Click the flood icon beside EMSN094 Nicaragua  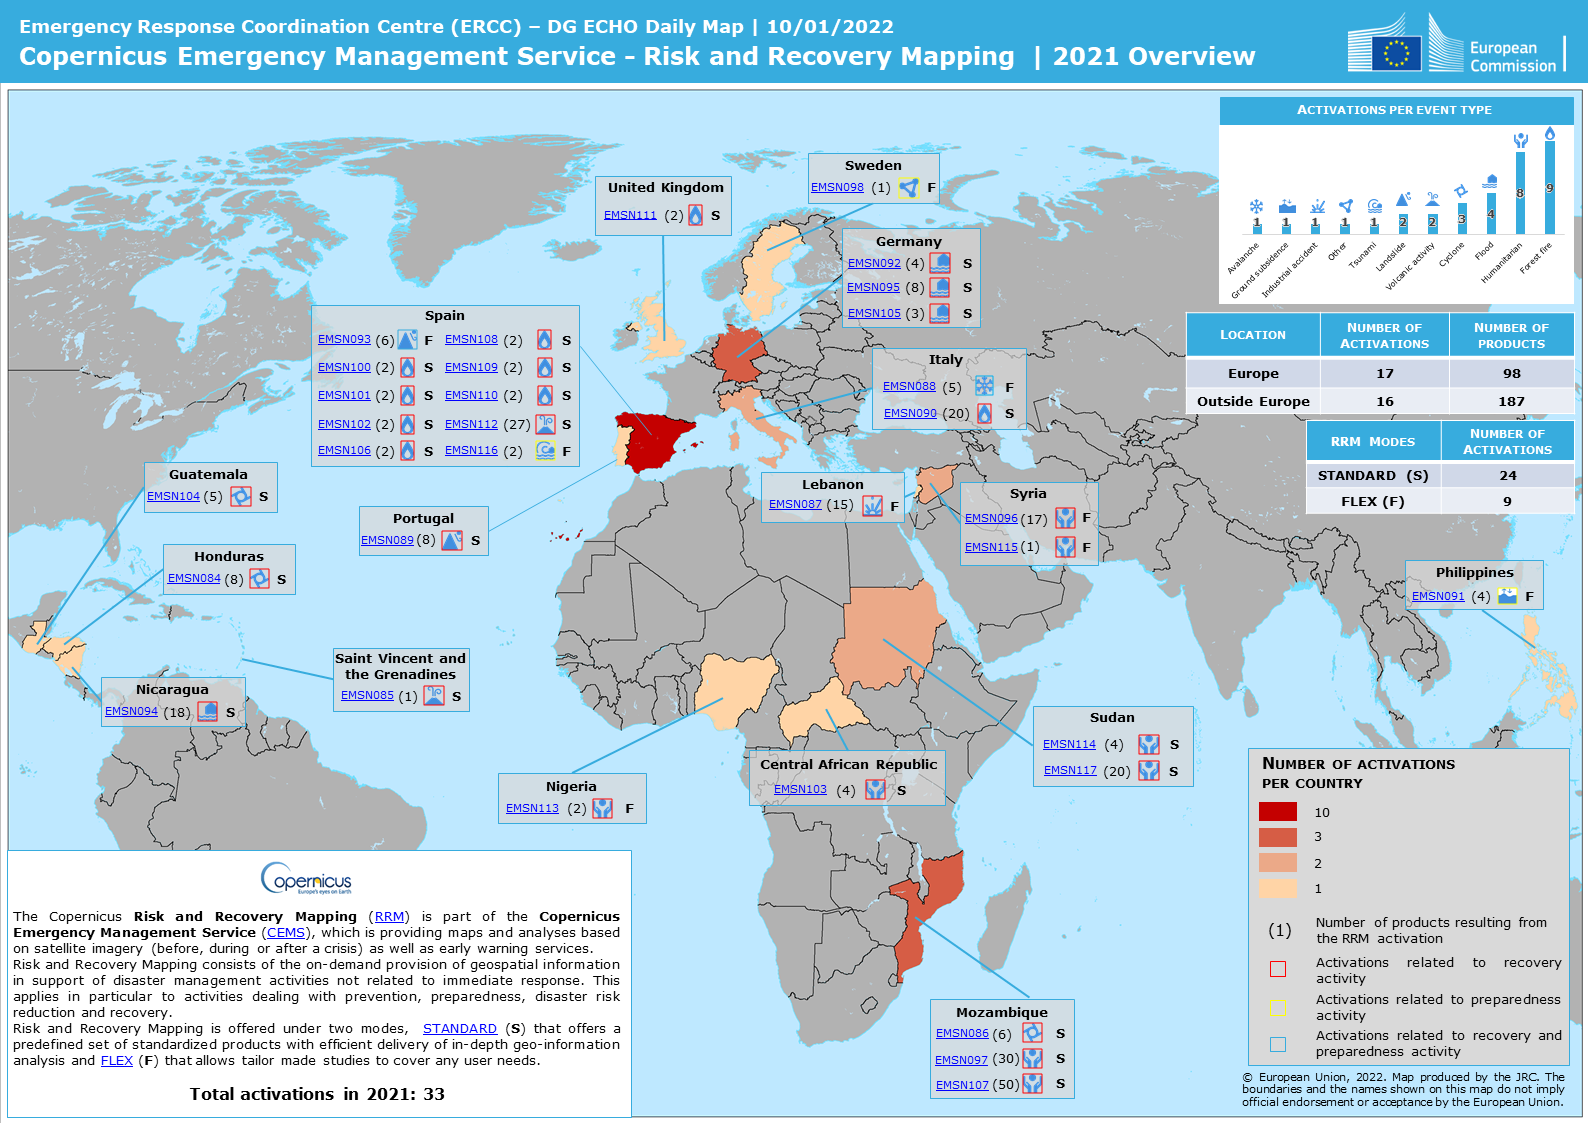click(x=208, y=711)
